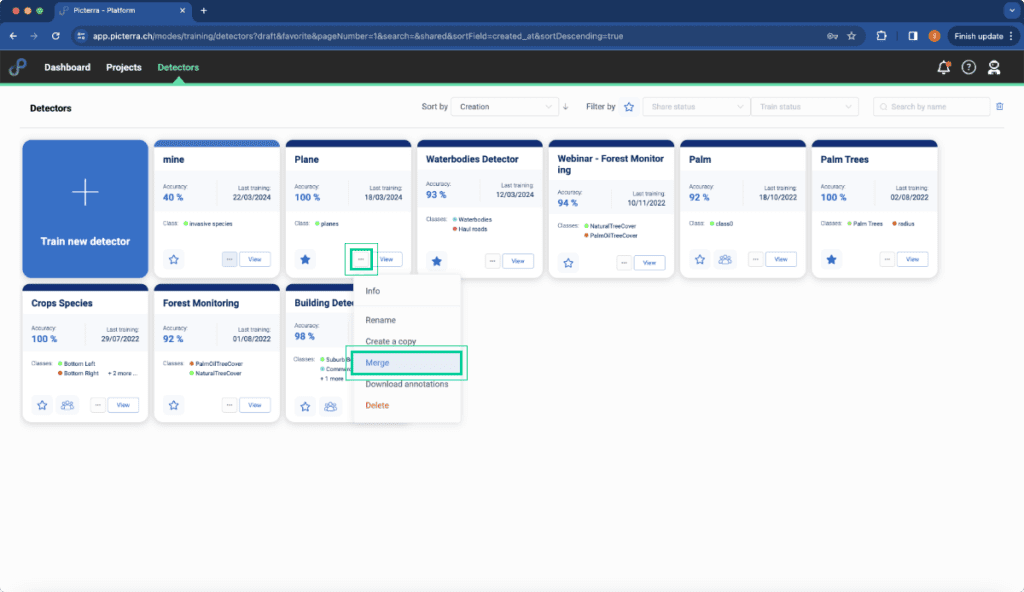Click the Search by name field
Viewport: 1024px width, 592px height.
click(x=931, y=107)
